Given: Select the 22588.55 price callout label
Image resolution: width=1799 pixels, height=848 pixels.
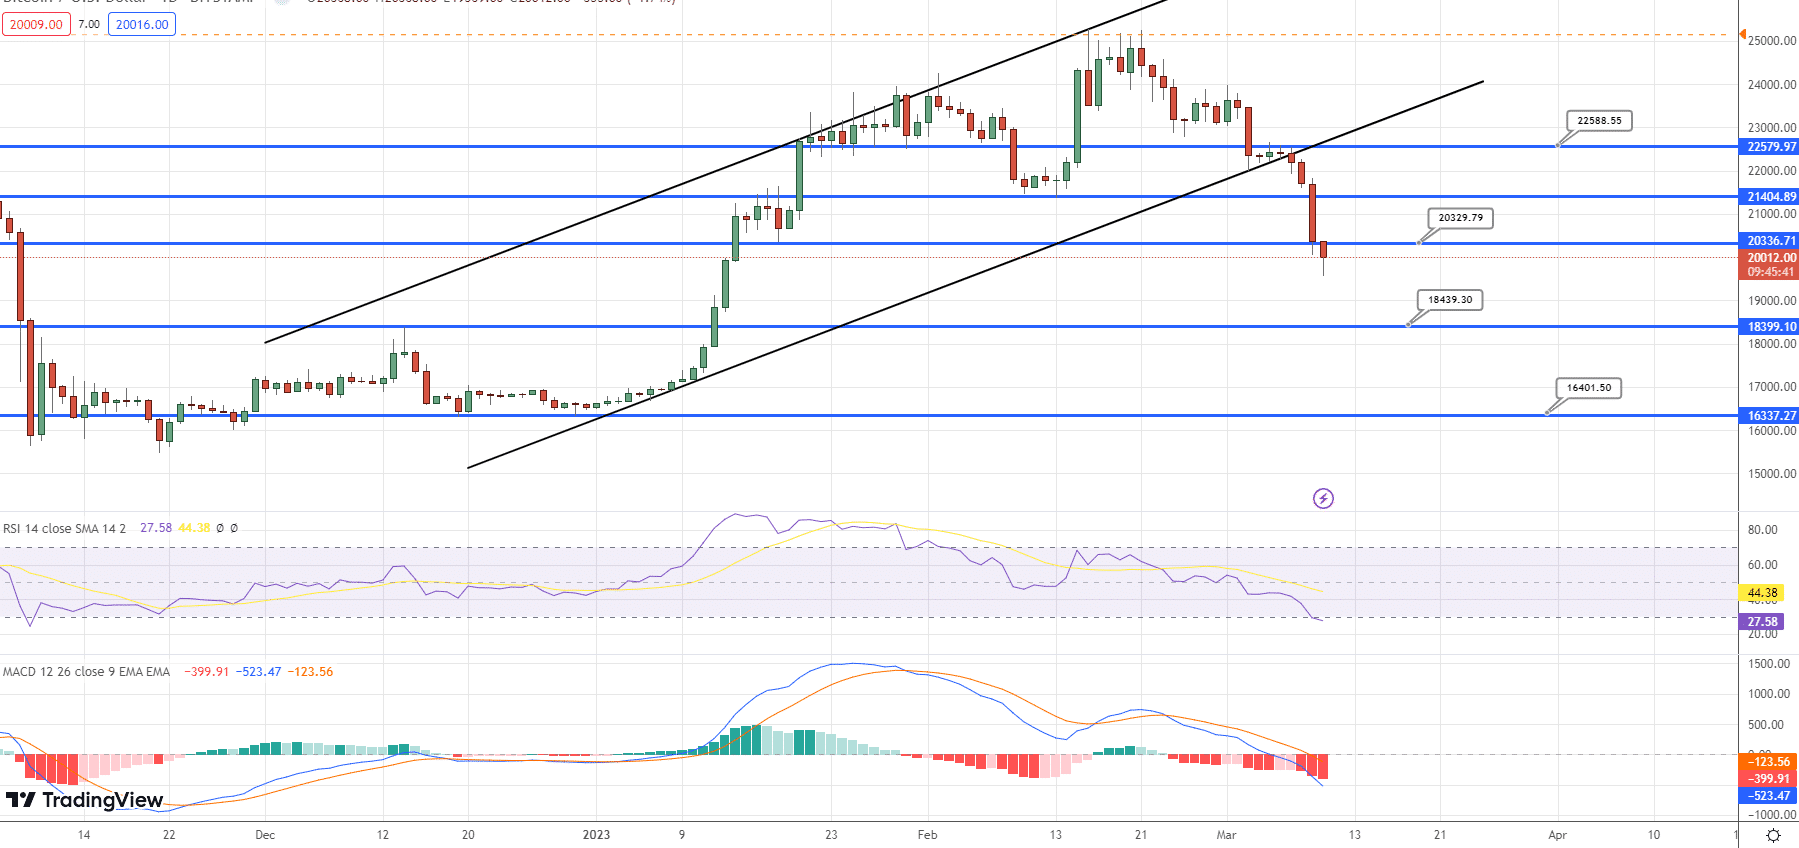Looking at the screenshot, I should click(x=1599, y=120).
